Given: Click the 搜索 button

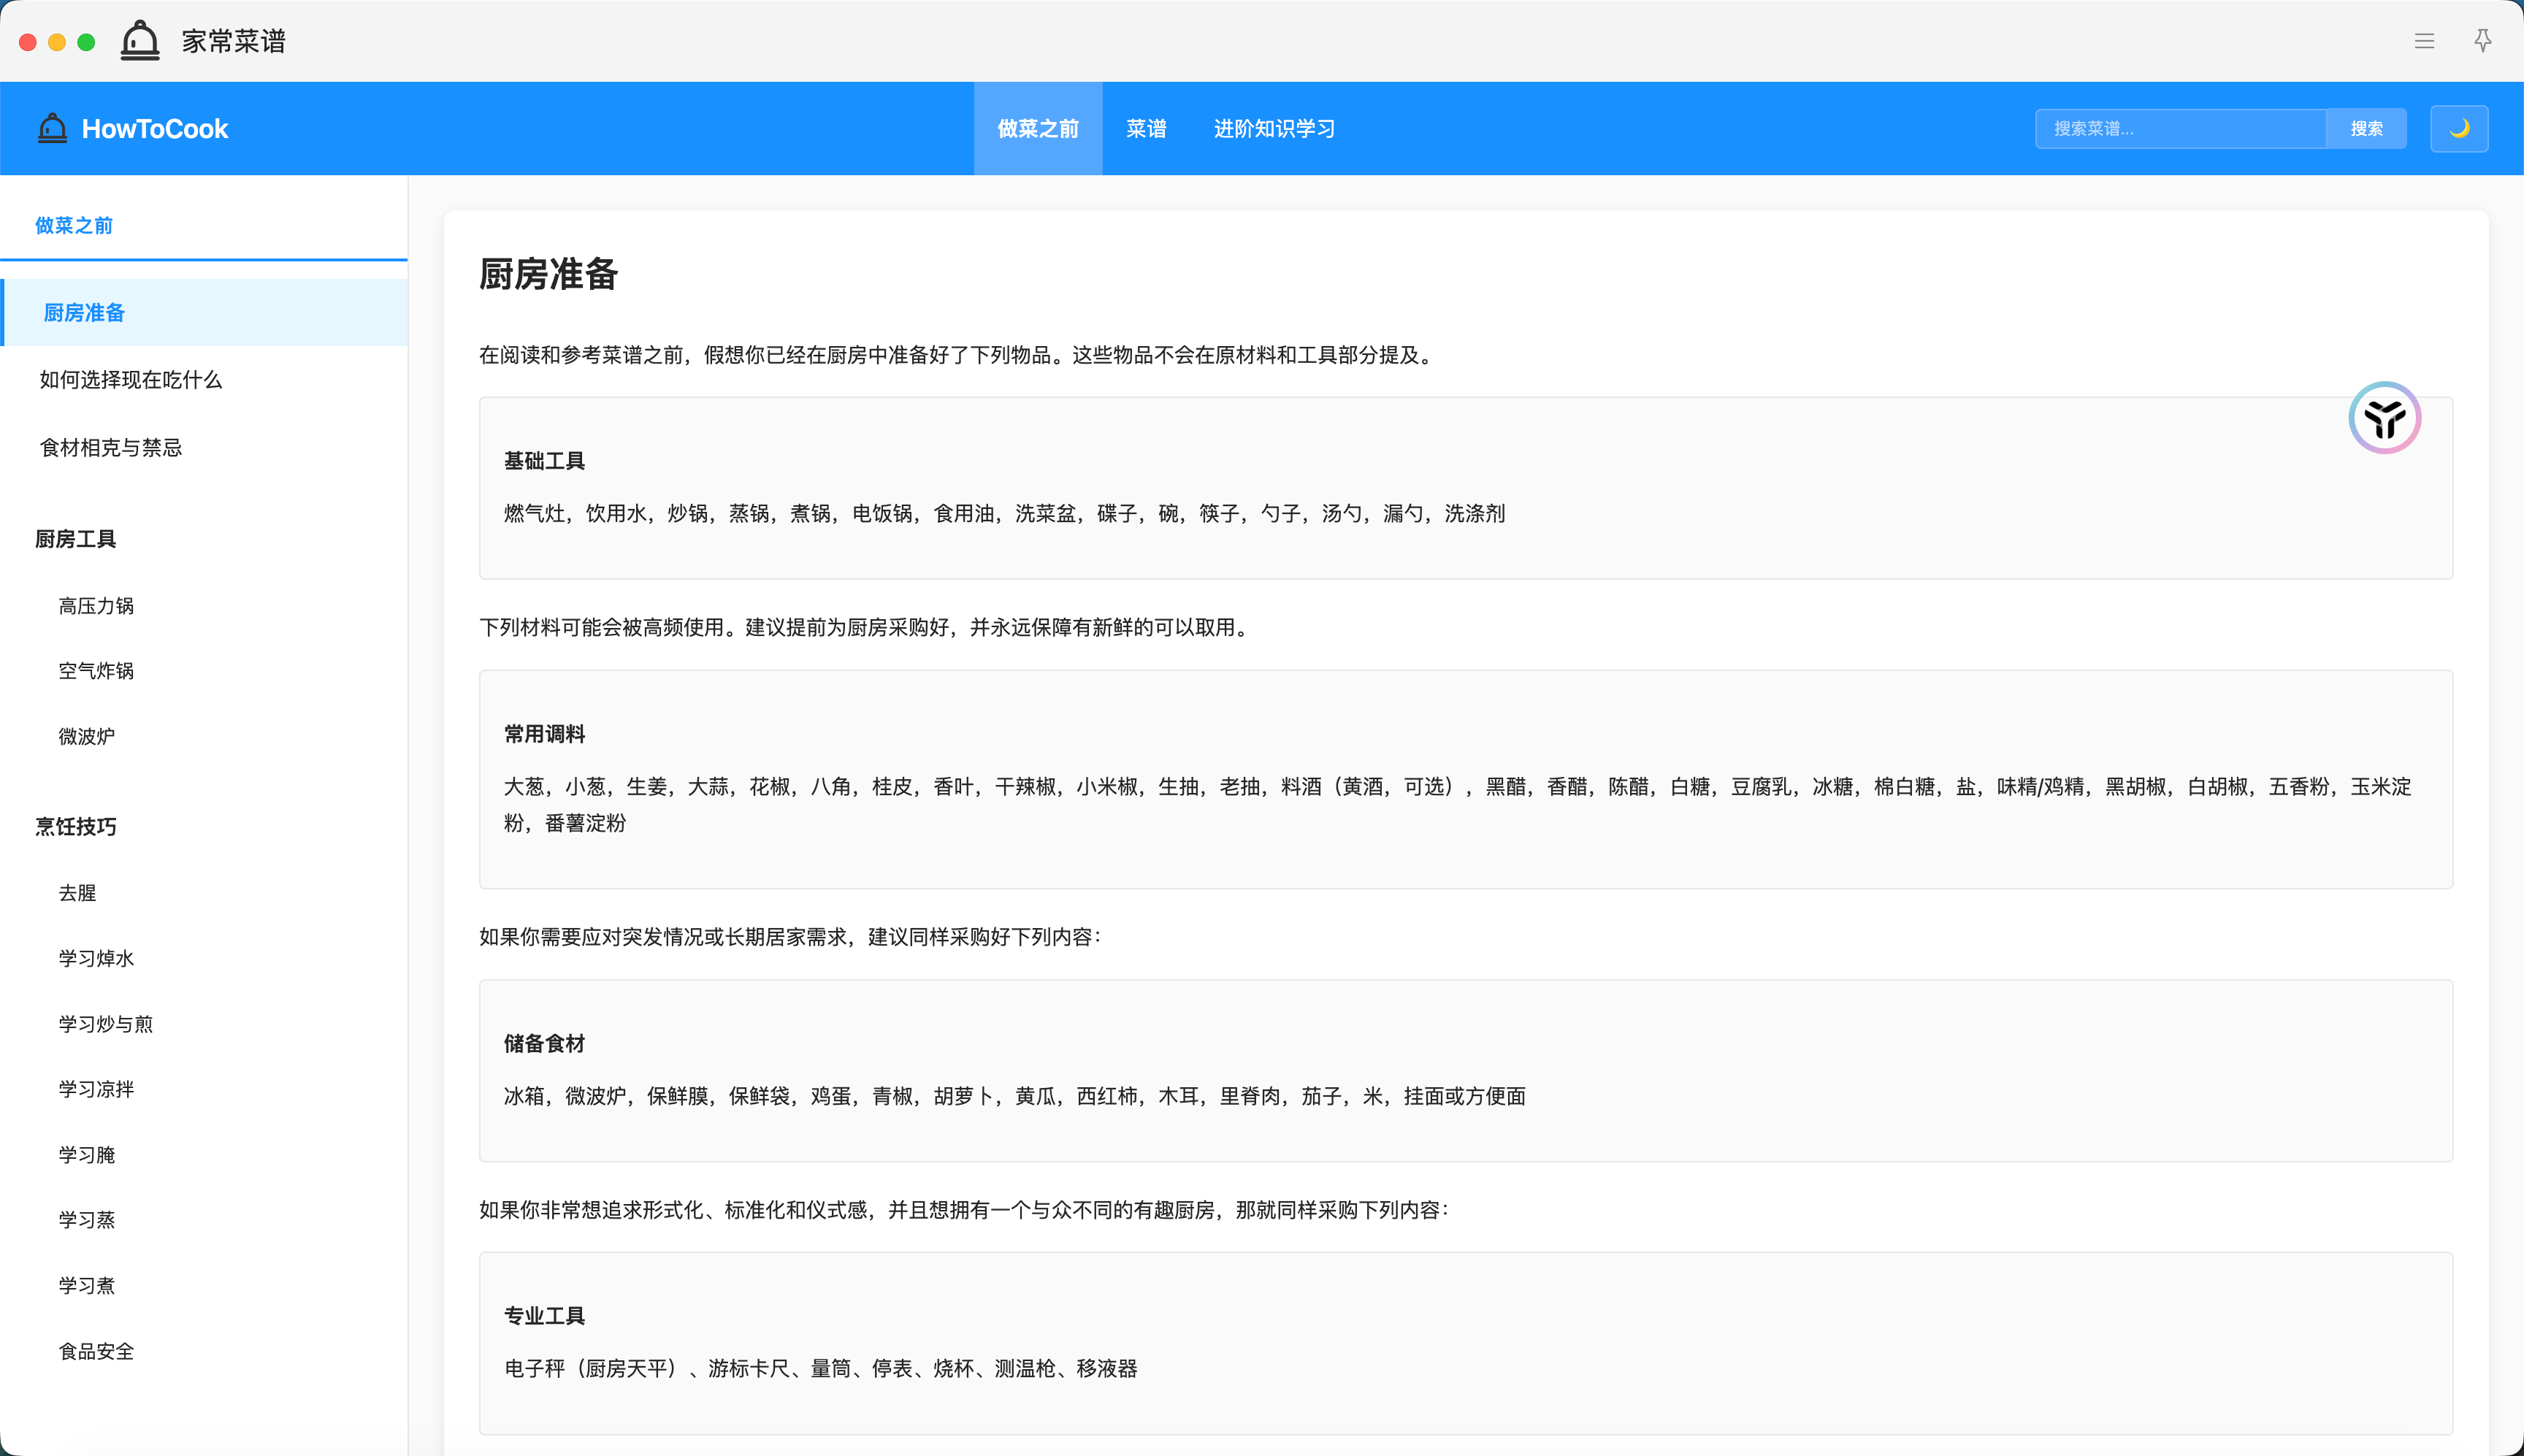Looking at the screenshot, I should (x=2366, y=128).
